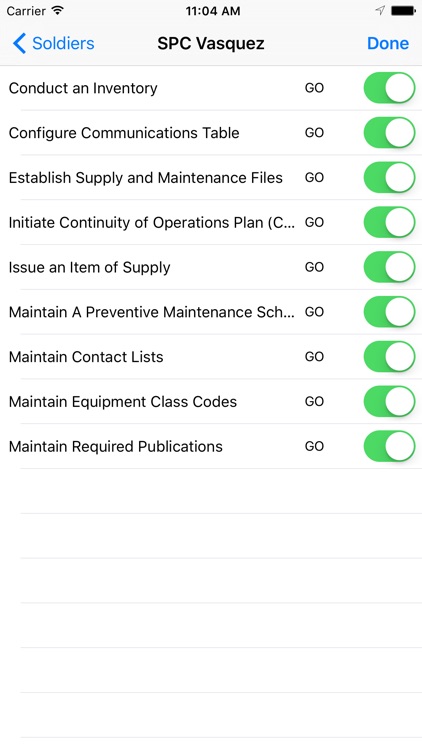Image resolution: width=422 pixels, height=750 pixels.
Task: Tap GO status for Maintain Required Publications
Action: click(314, 446)
